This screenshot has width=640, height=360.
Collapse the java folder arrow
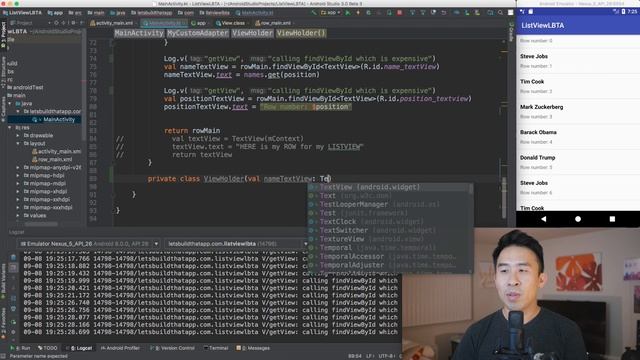pyautogui.click(x=10, y=104)
